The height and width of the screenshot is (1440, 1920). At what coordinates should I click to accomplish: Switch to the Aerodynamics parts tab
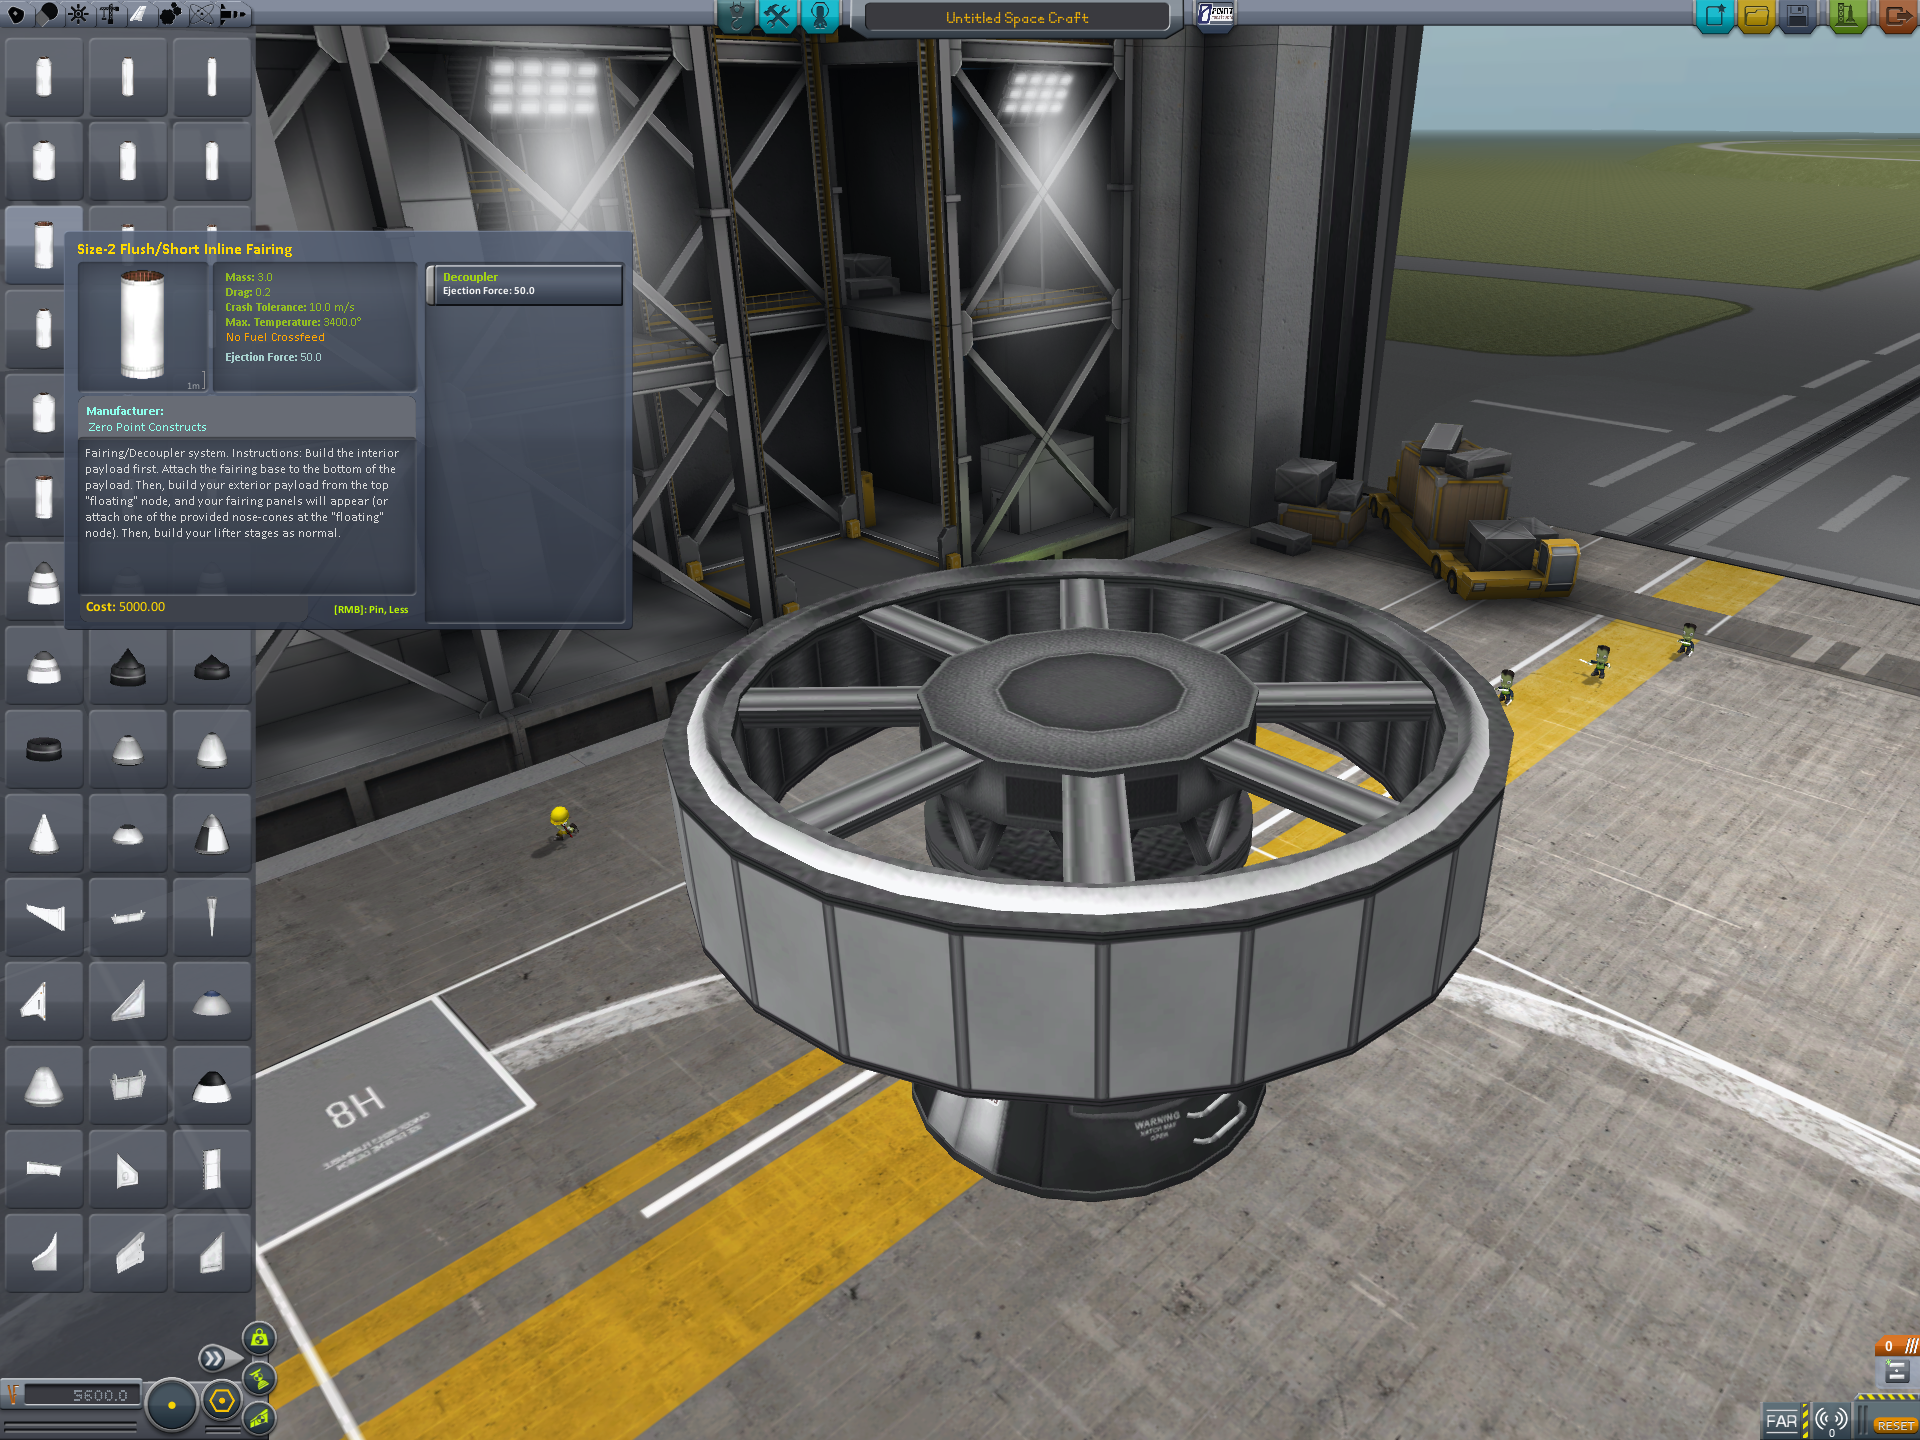tap(140, 14)
